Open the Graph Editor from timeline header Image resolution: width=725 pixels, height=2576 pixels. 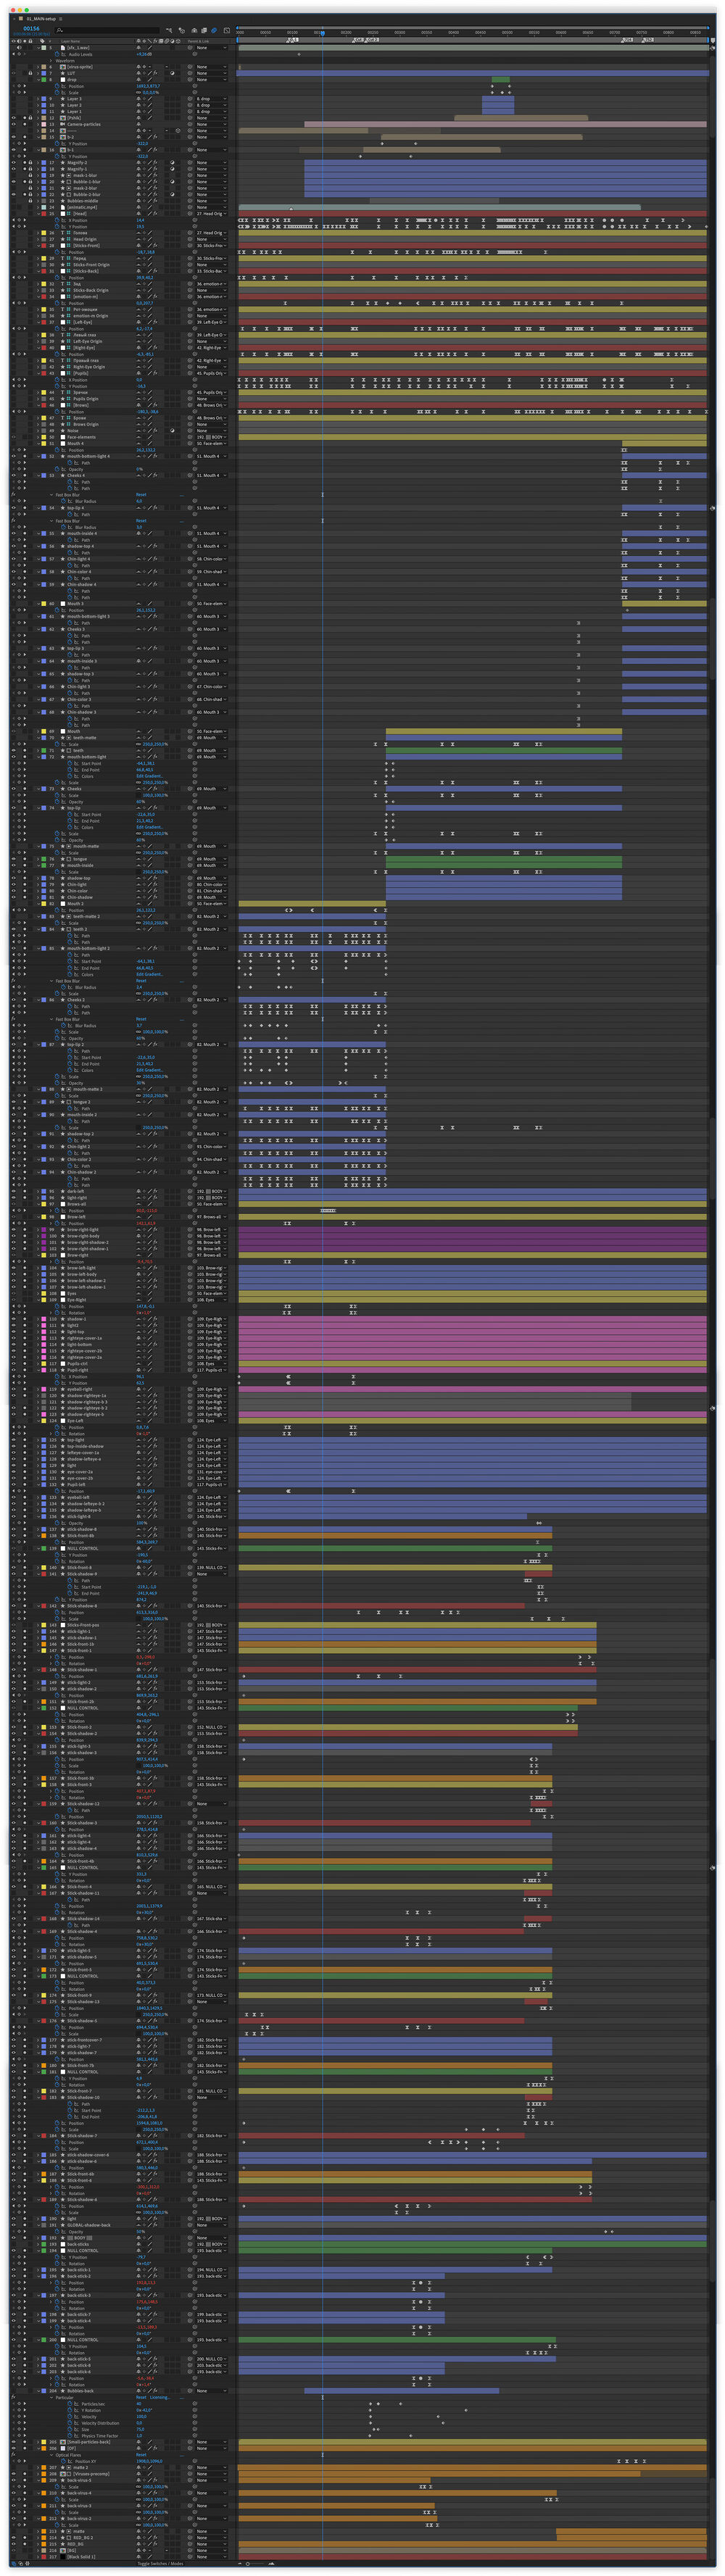226,30
